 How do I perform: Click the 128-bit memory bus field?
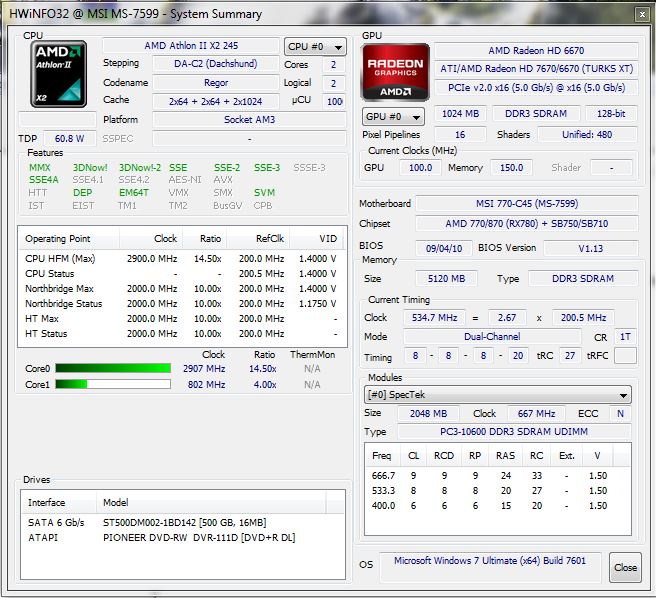[611, 114]
